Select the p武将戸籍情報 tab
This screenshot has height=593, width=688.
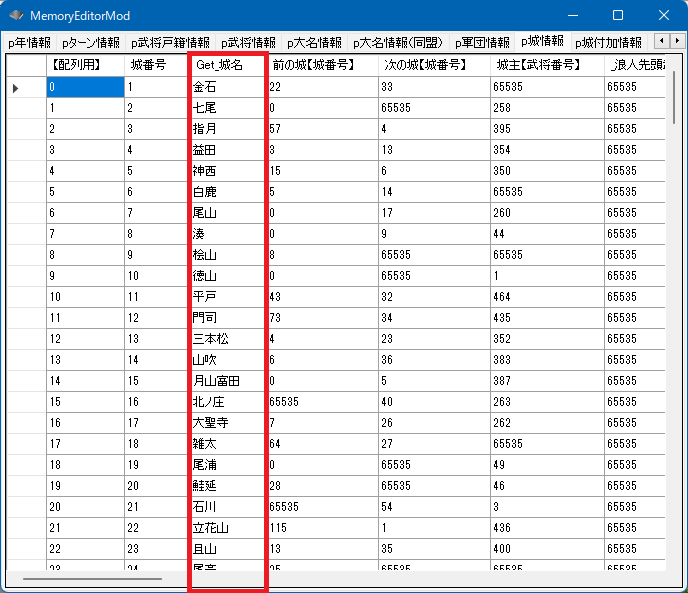[x=170, y=43]
